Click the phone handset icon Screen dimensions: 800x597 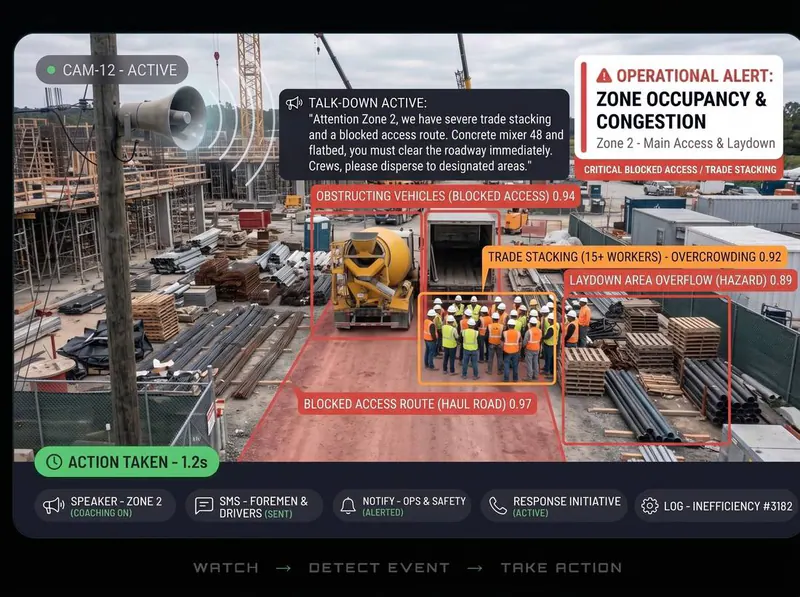point(497,506)
